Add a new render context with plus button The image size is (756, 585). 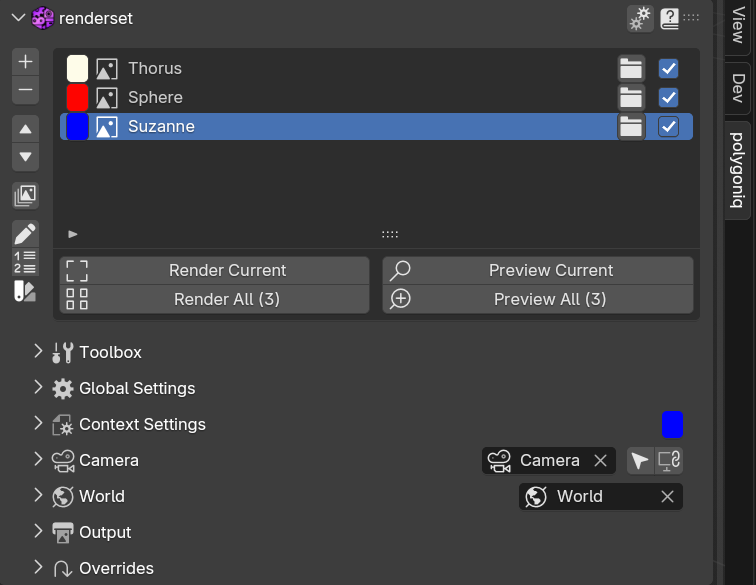pos(25,62)
